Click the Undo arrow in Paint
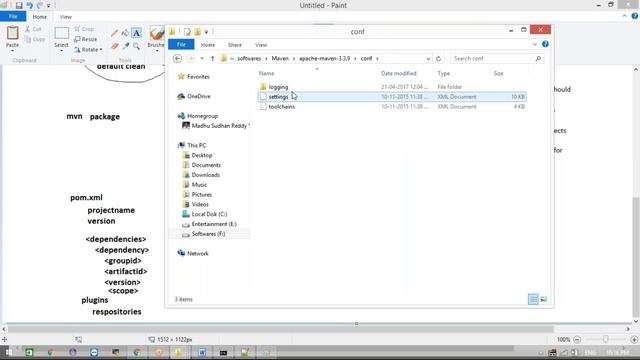This screenshot has width=640, height=360. coord(29,5)
